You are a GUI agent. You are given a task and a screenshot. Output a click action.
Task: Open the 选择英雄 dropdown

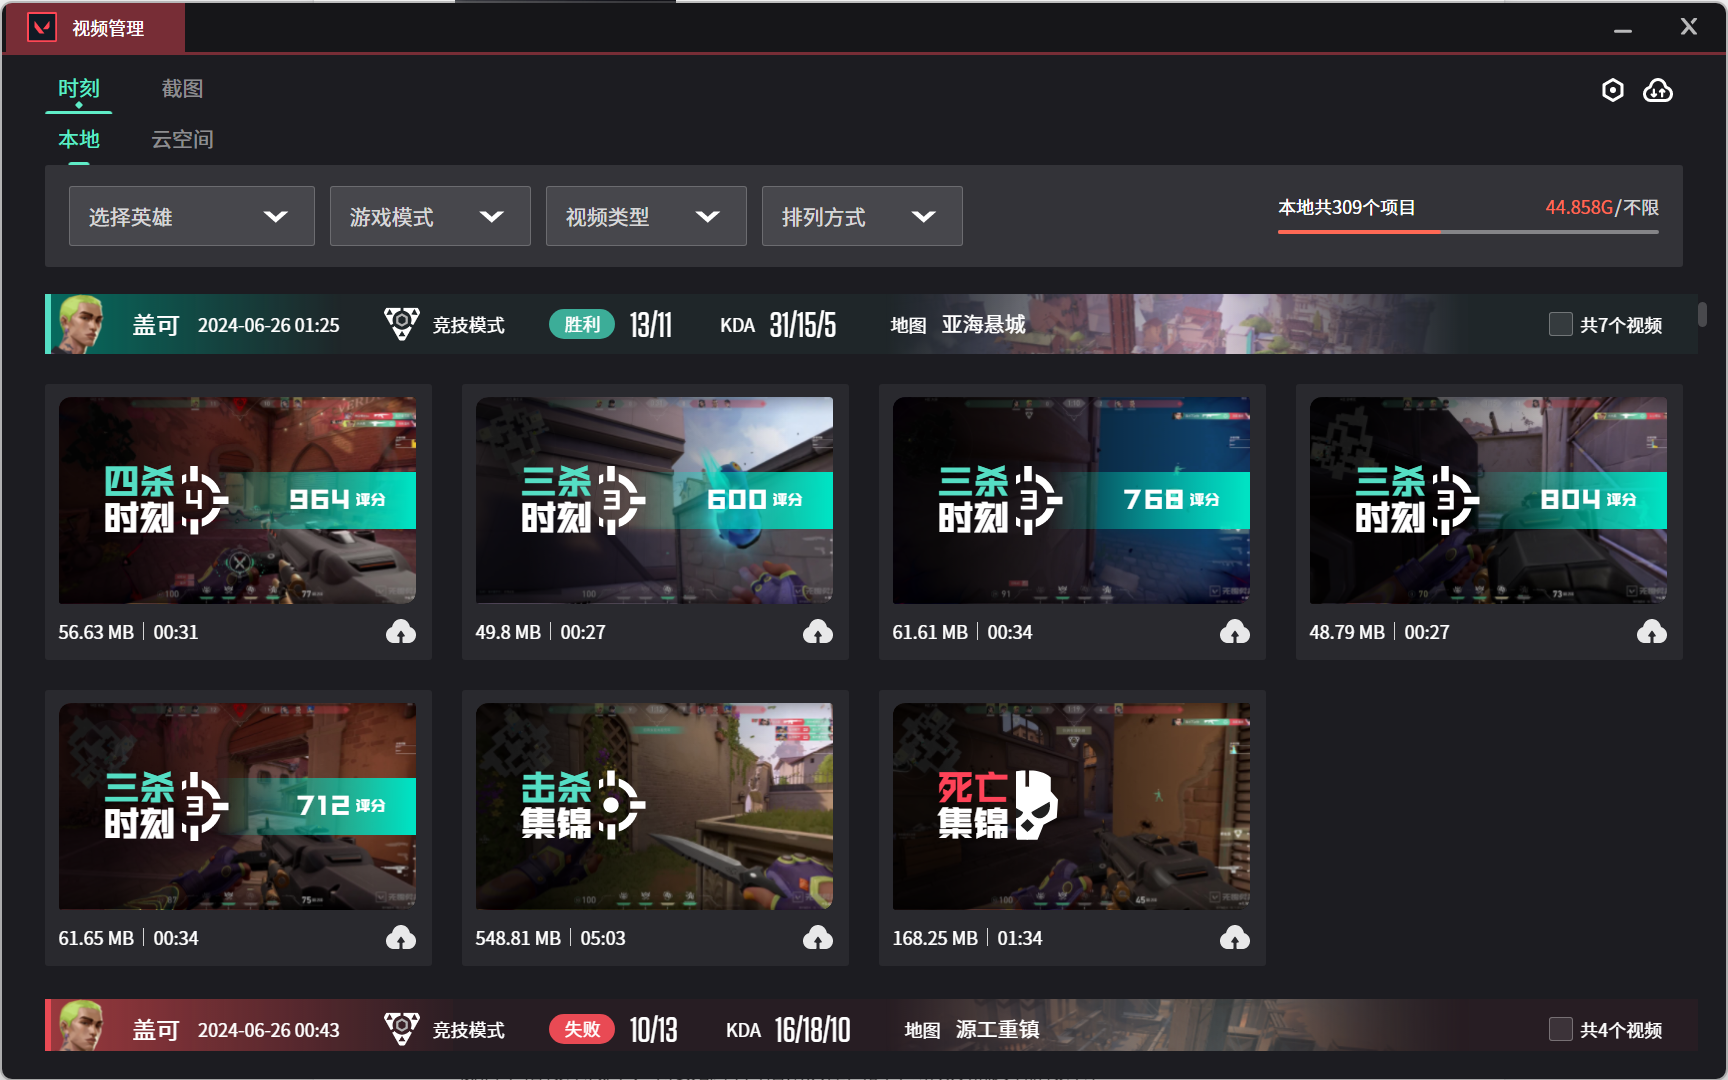coord(192,216)
